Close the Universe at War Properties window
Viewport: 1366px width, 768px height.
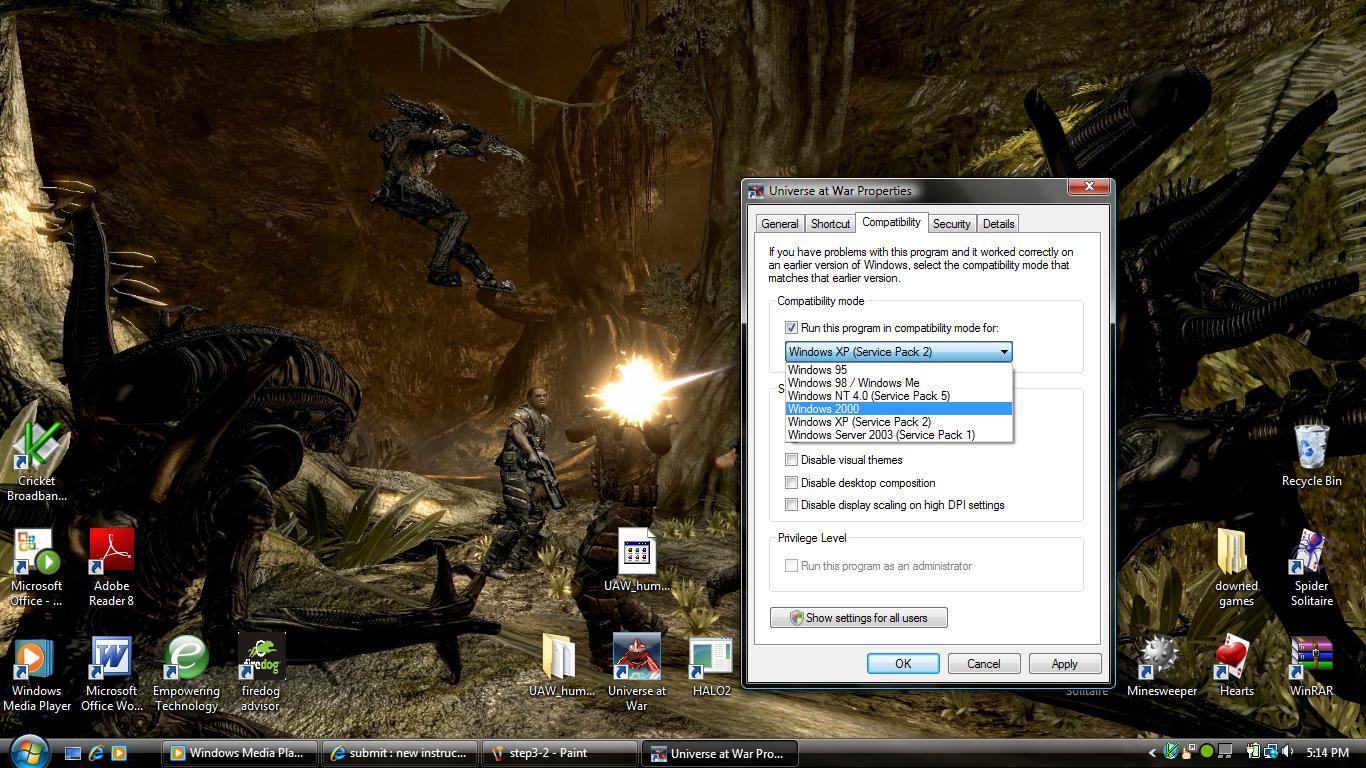pyautogui.click(x=1089, y=187)
